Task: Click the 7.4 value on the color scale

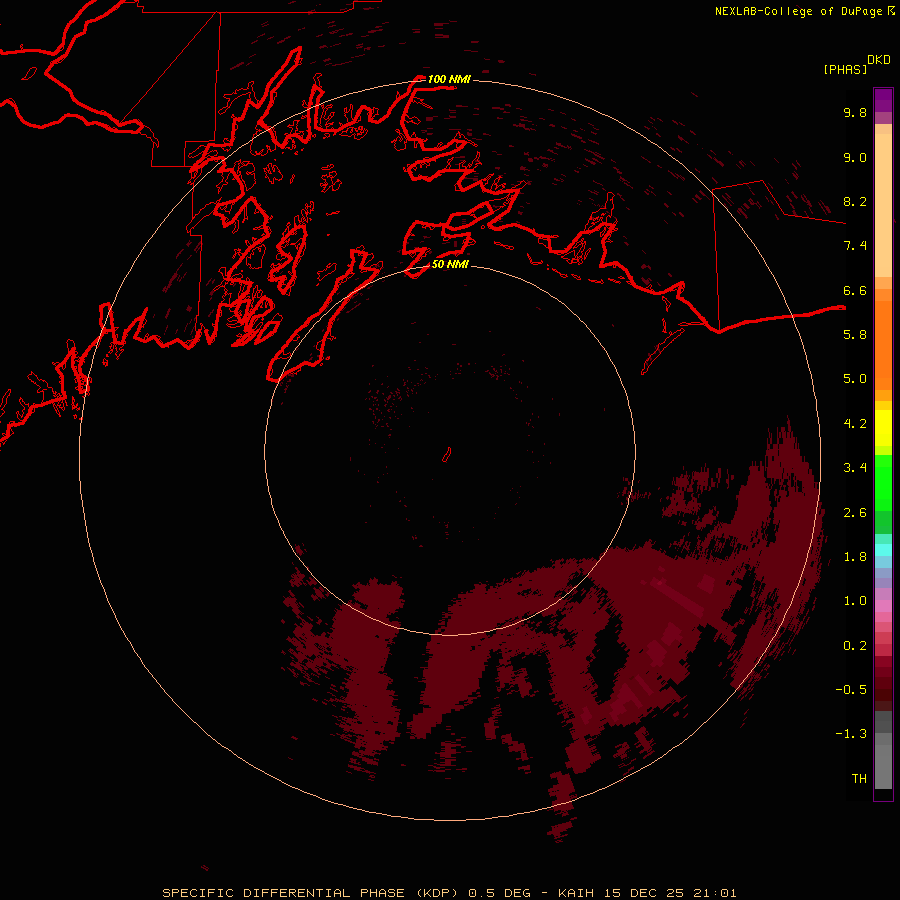Action: [x=855, y=246]
